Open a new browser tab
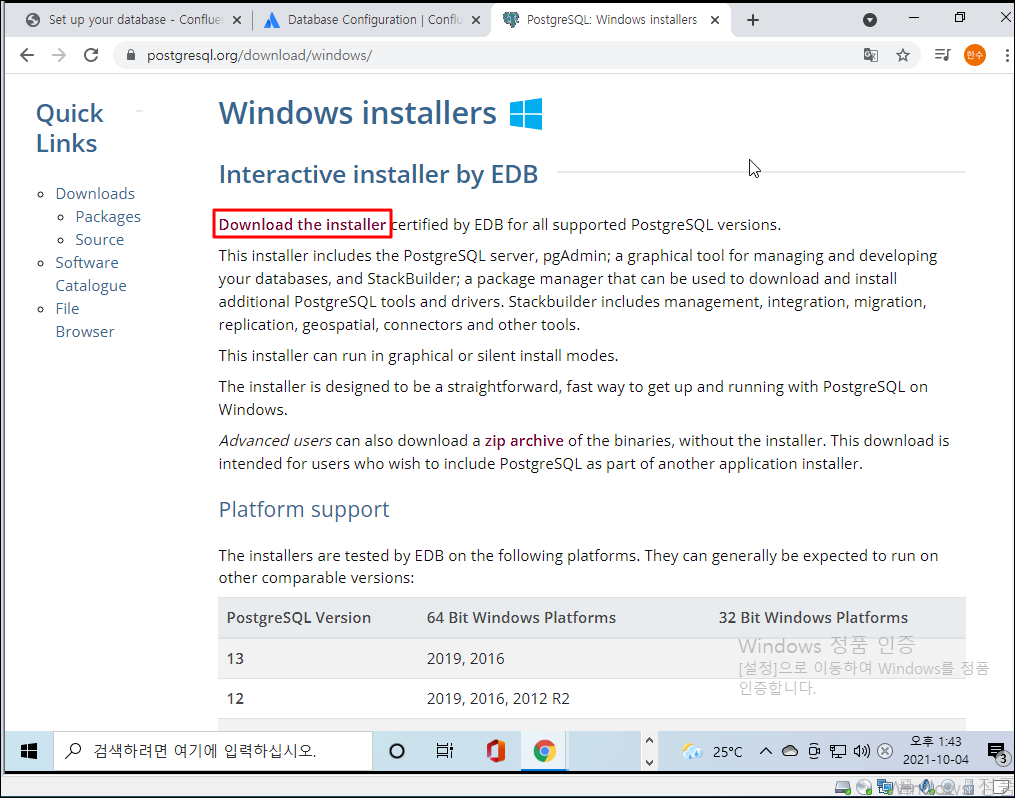Viewport: 1015px width, 798px height. point(752,20)
